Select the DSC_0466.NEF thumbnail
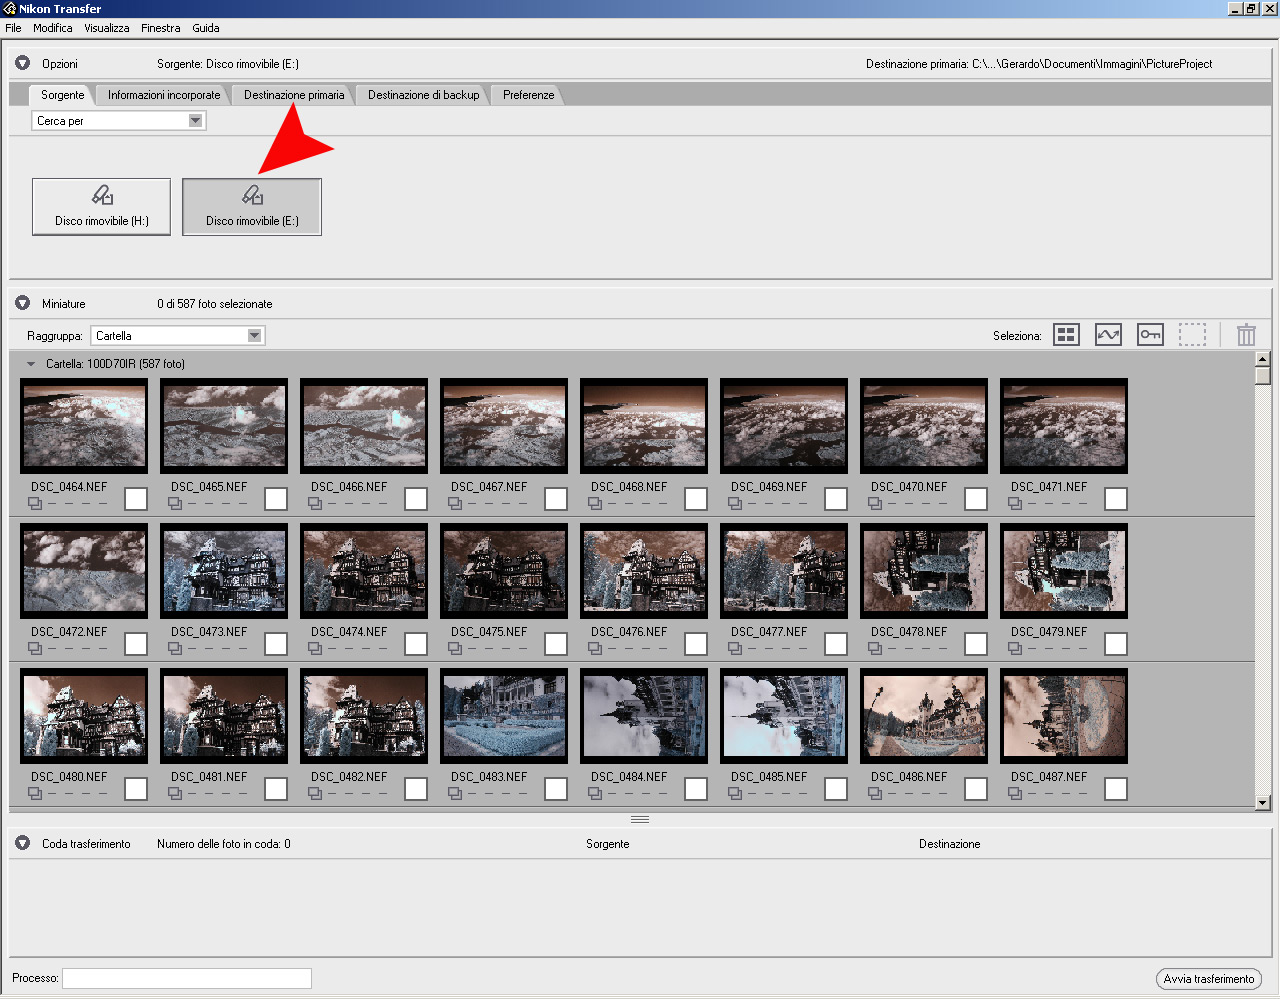This screenshot has height=999, width=1280. point(364,426)
